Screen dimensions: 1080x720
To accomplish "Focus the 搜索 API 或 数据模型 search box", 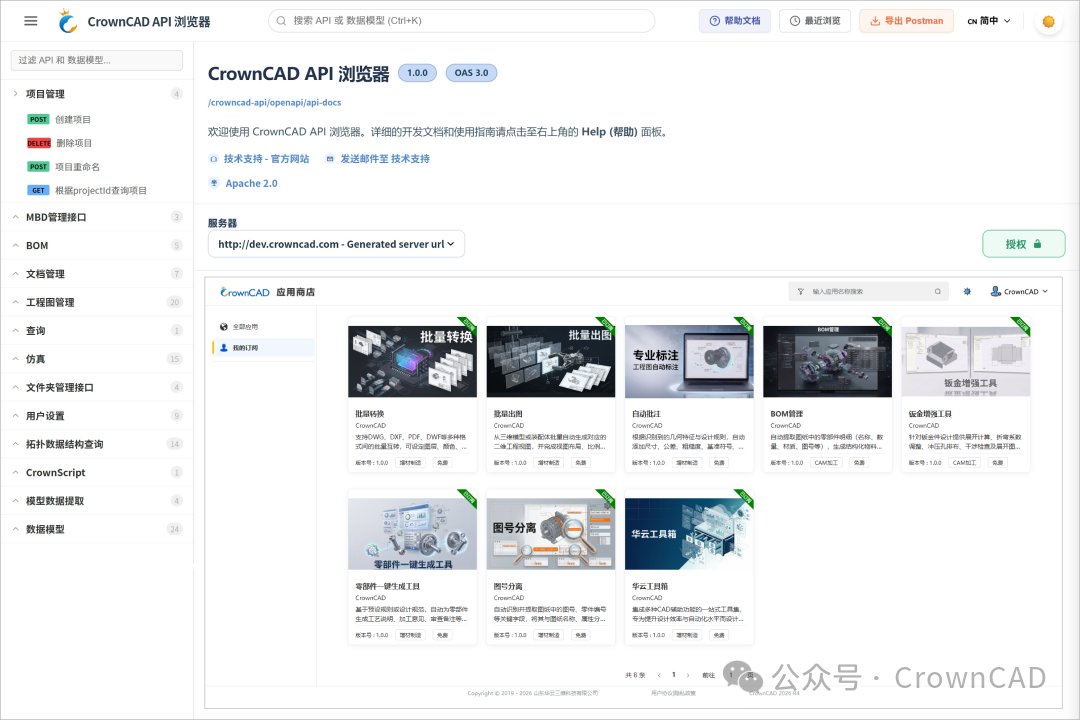I will [x=461, y=21].
